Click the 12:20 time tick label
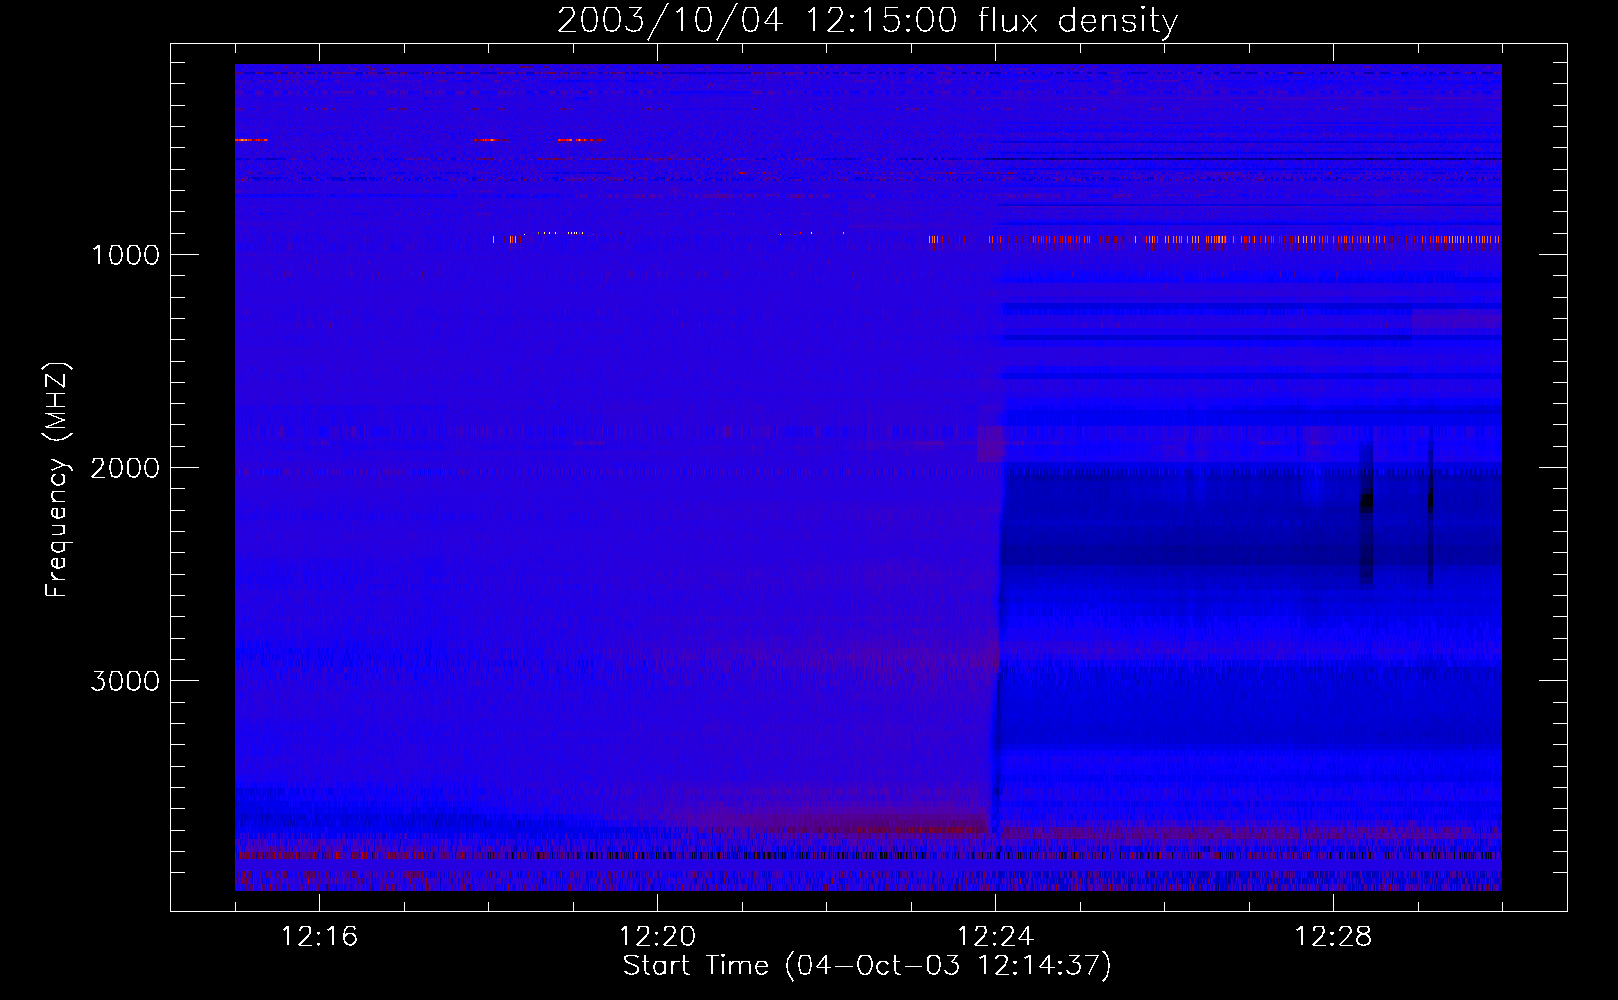 657,936
